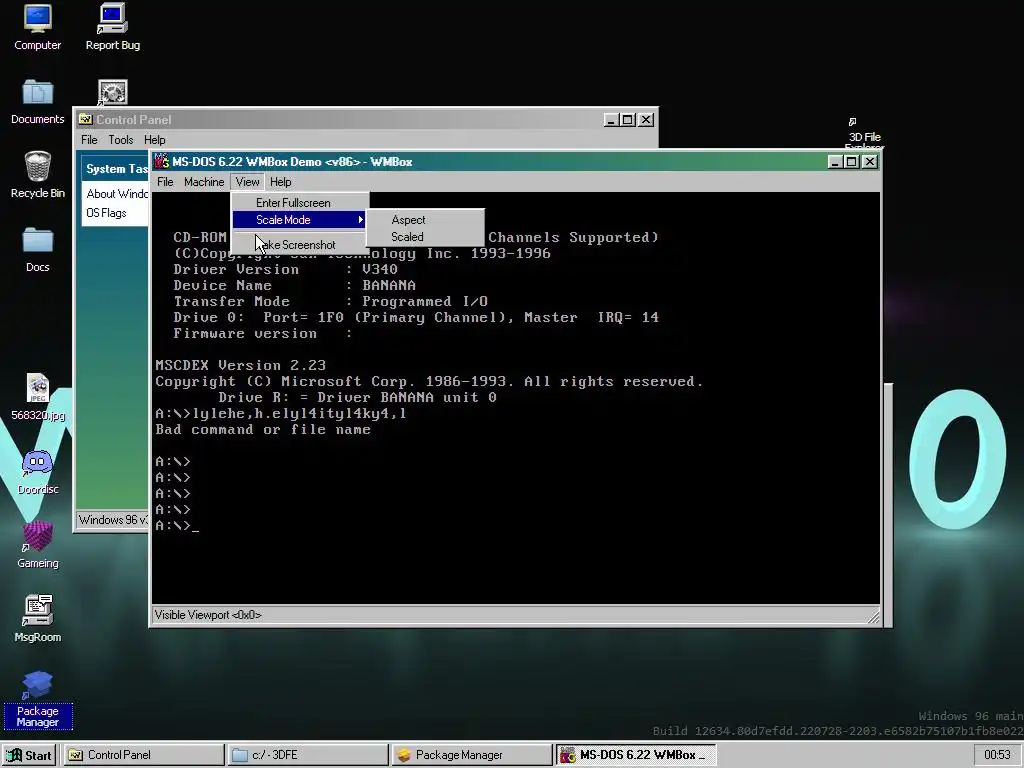Click the 'Bad command or file name' line

[x=263, y=430]
